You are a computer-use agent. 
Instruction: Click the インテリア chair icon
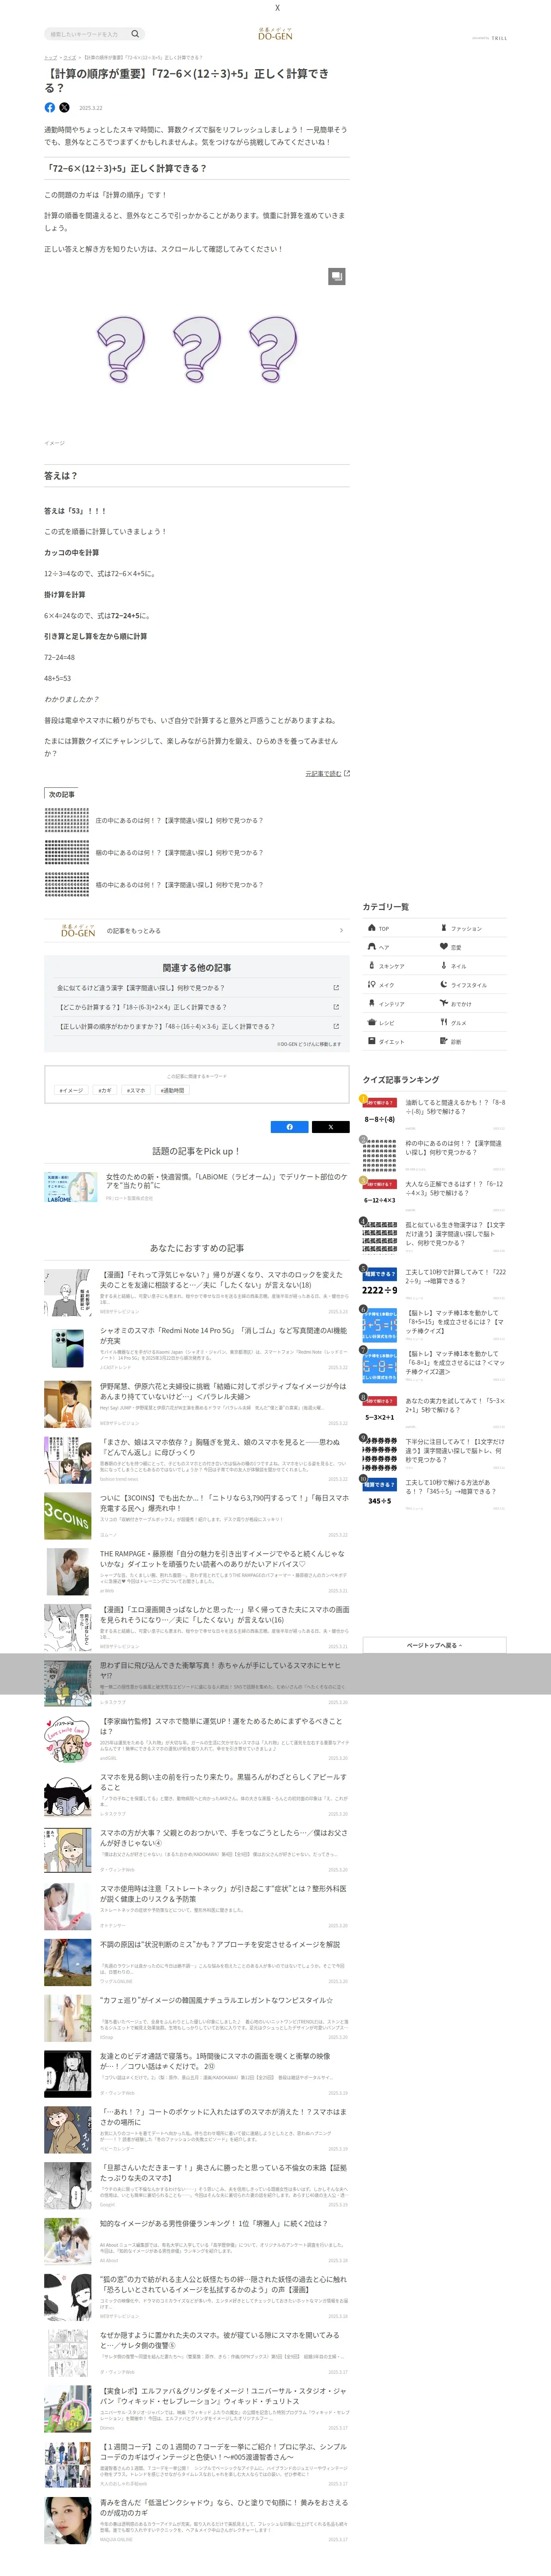372,1003
